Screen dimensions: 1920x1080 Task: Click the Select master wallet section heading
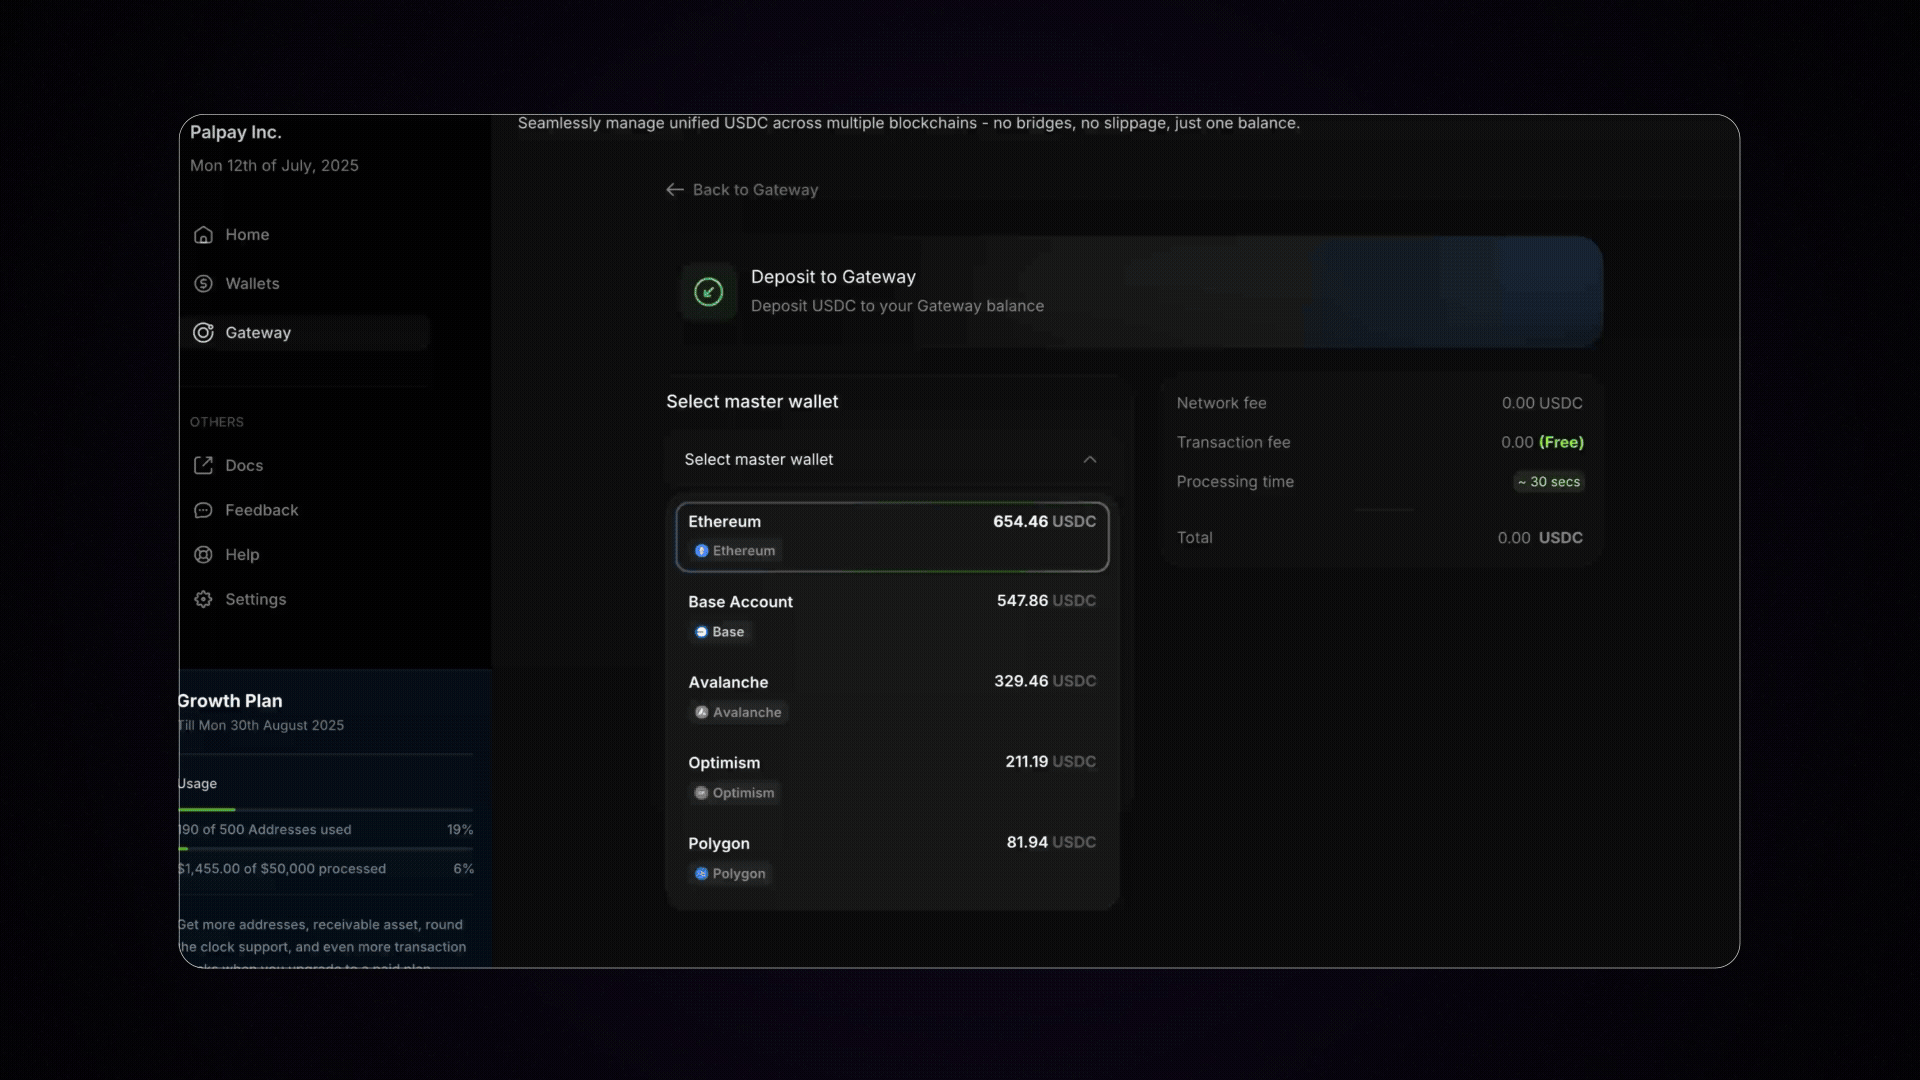pyautogui.click(x=752, y=402)
